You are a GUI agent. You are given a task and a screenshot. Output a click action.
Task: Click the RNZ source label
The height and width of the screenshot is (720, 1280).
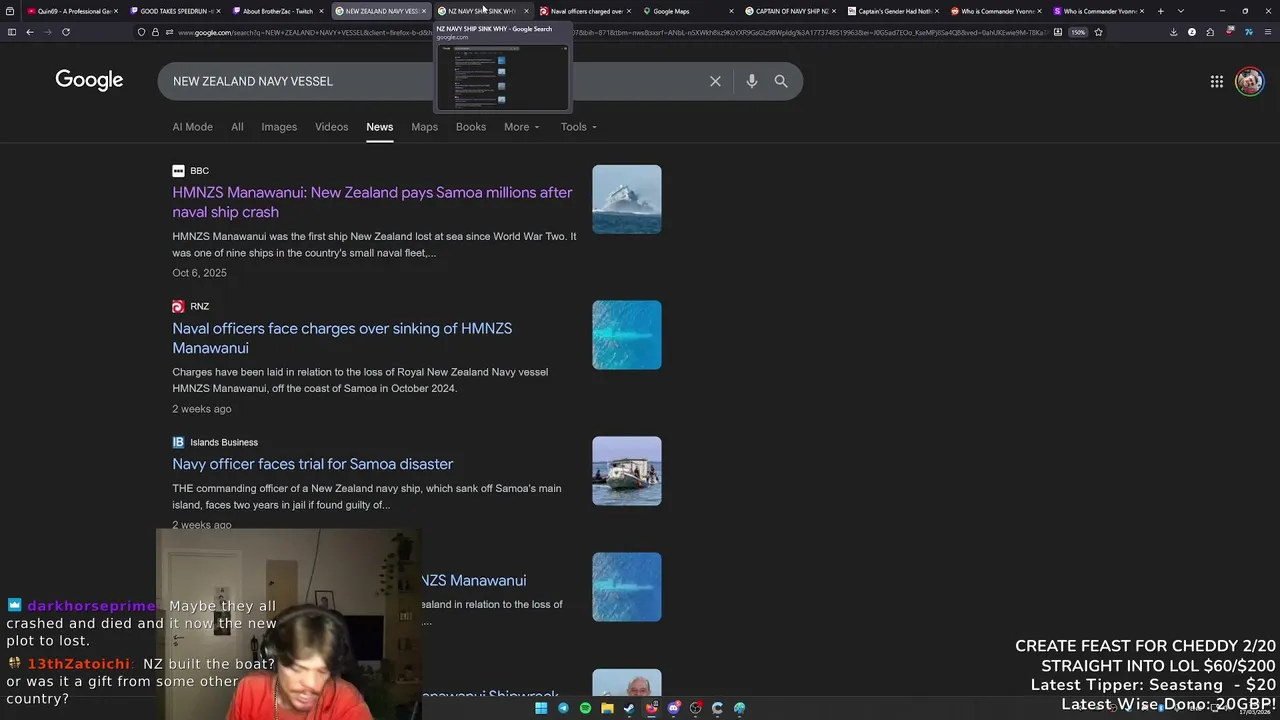pos(199,307)
